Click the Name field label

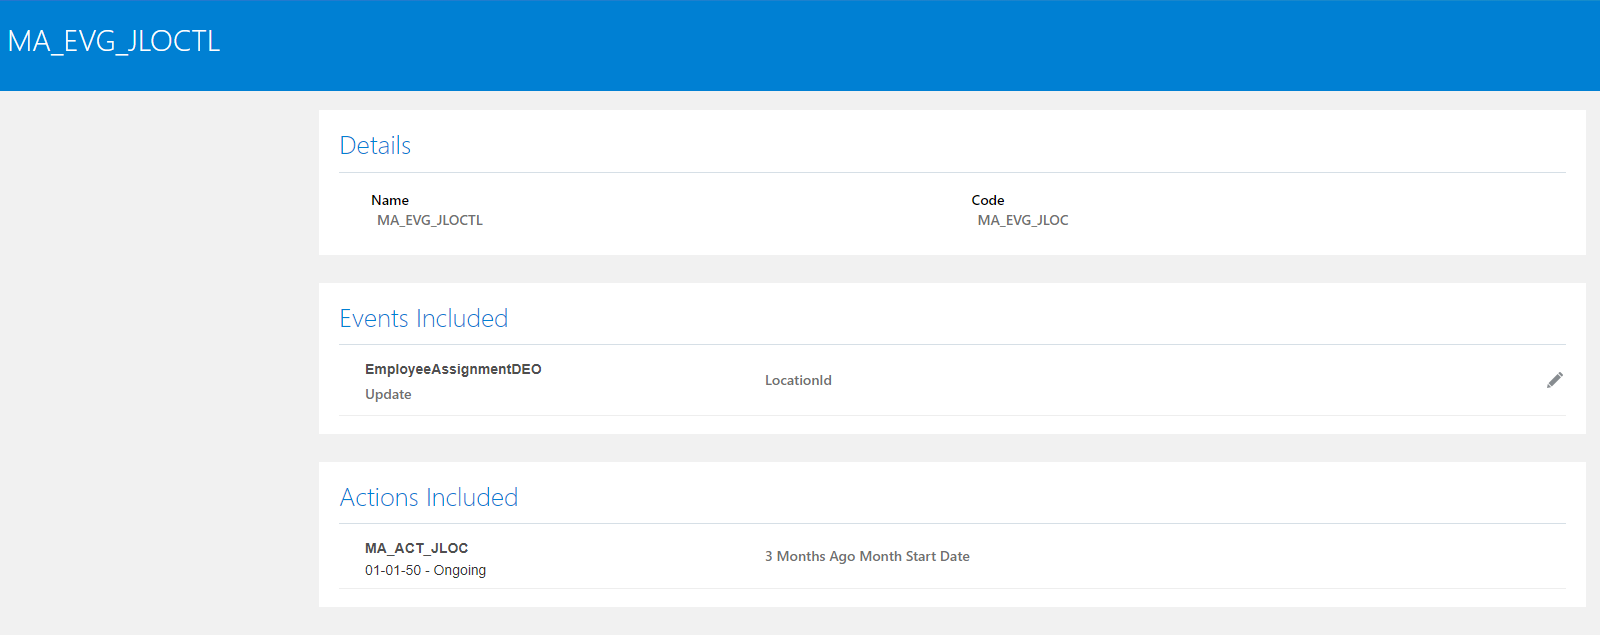pos(390,200)
